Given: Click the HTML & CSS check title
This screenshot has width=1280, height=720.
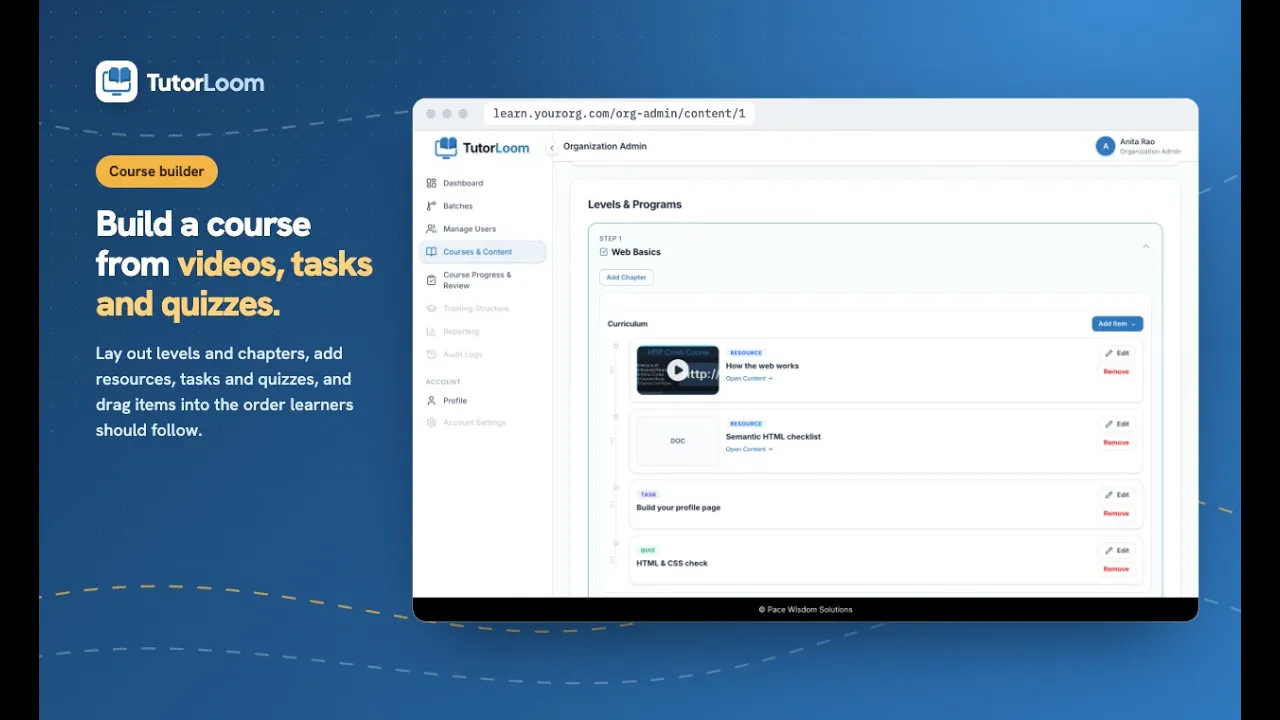Looking at the screenshot, I should [x=672, y=564].
